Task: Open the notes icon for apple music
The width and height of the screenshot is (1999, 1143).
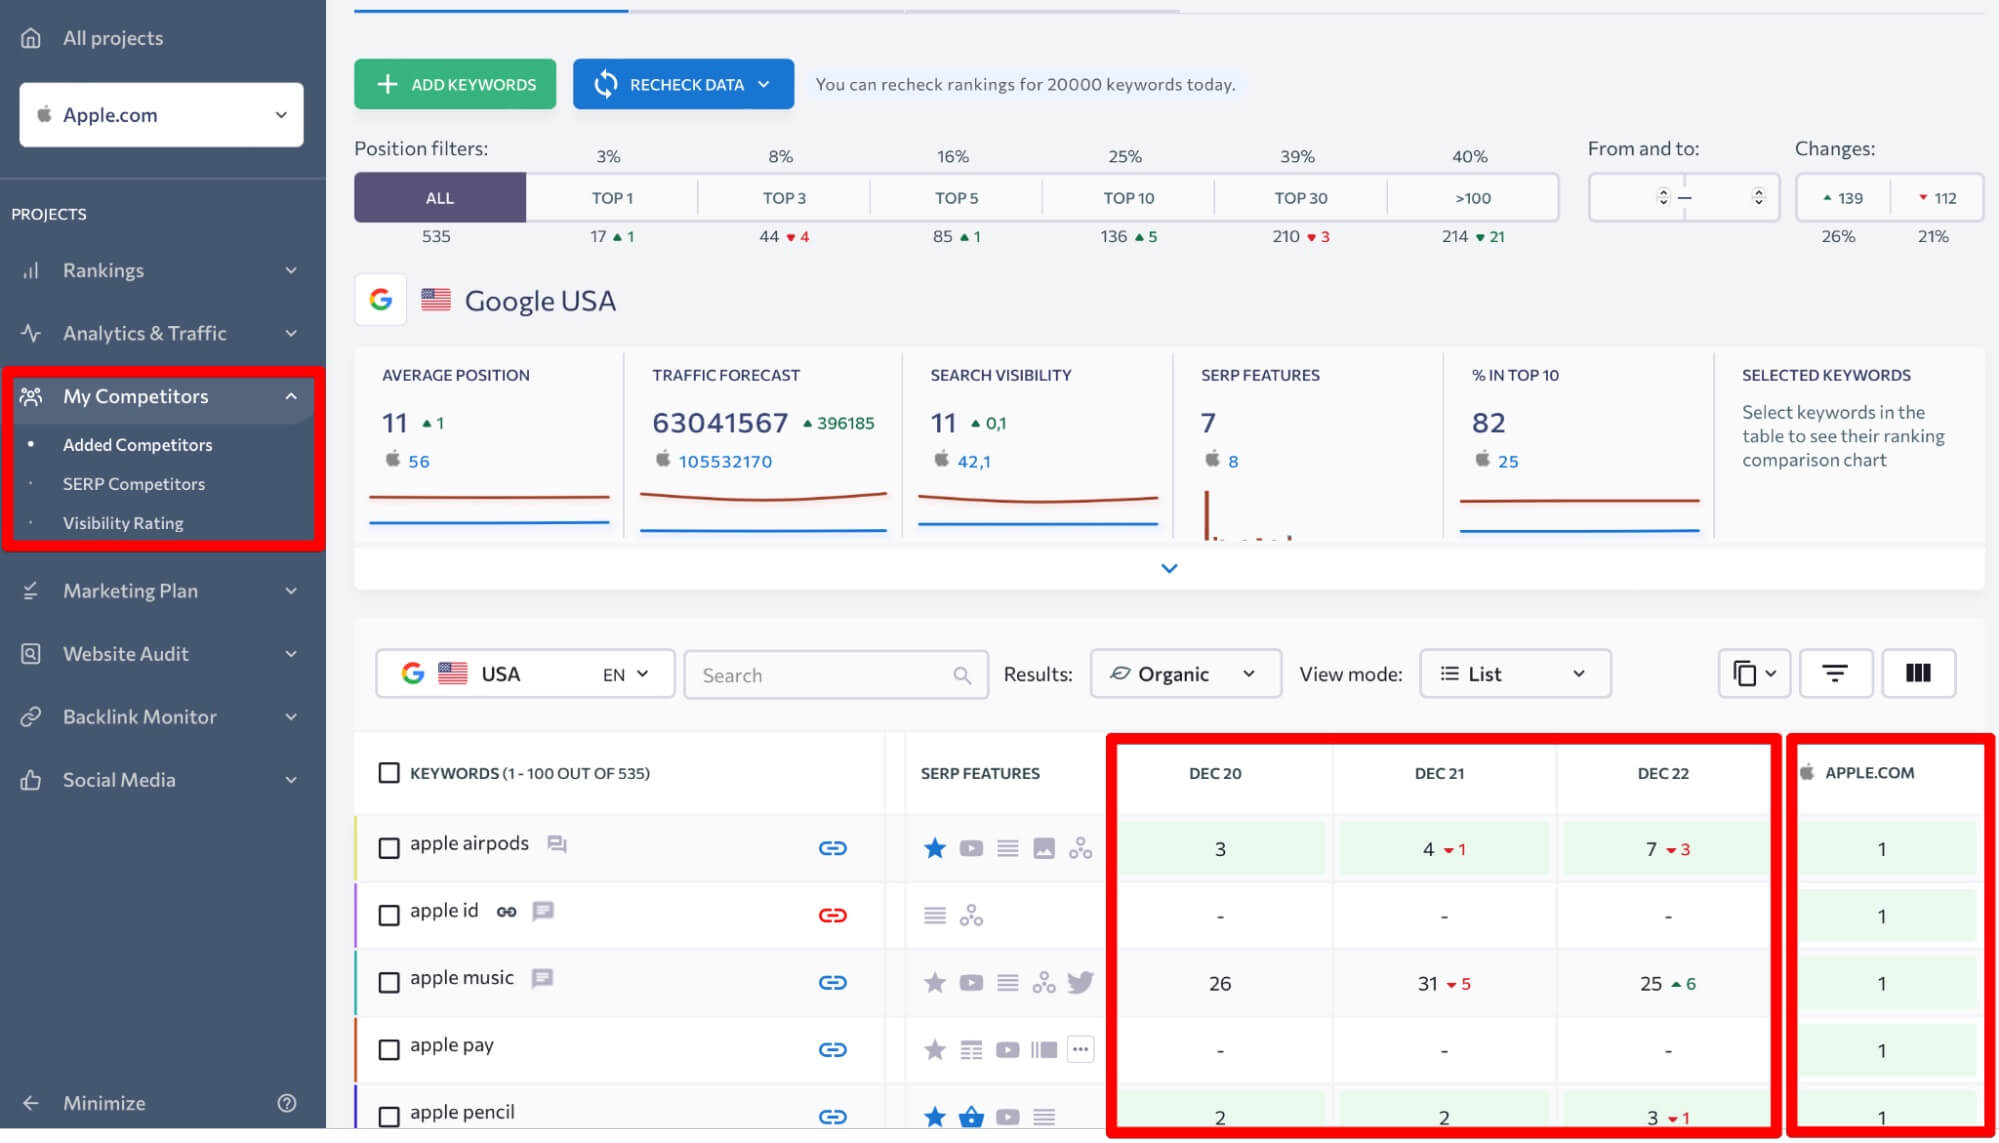Action: point(542,978)
